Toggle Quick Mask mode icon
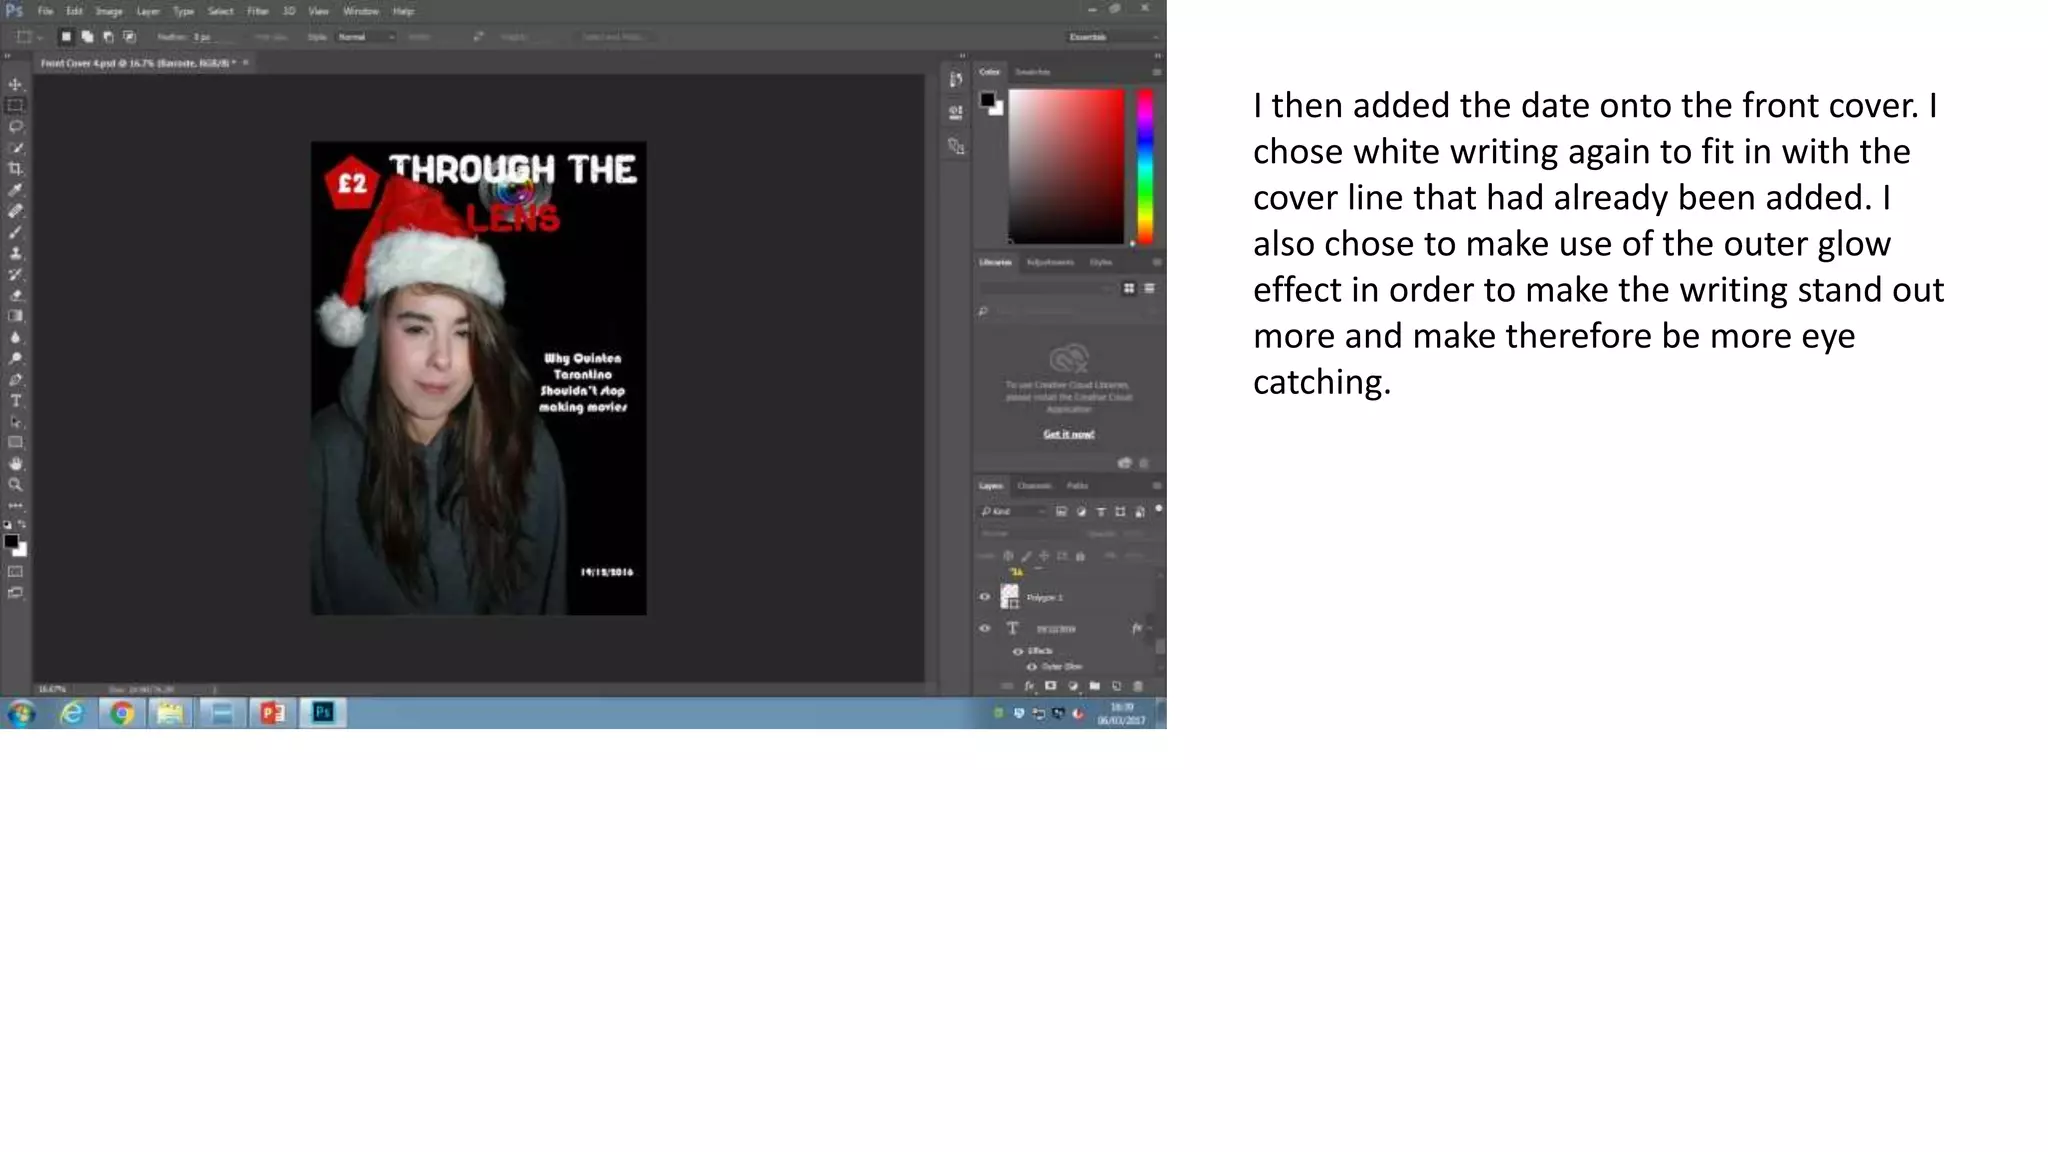Viewport: 2048px width, 1152px height. pos(15,572)
